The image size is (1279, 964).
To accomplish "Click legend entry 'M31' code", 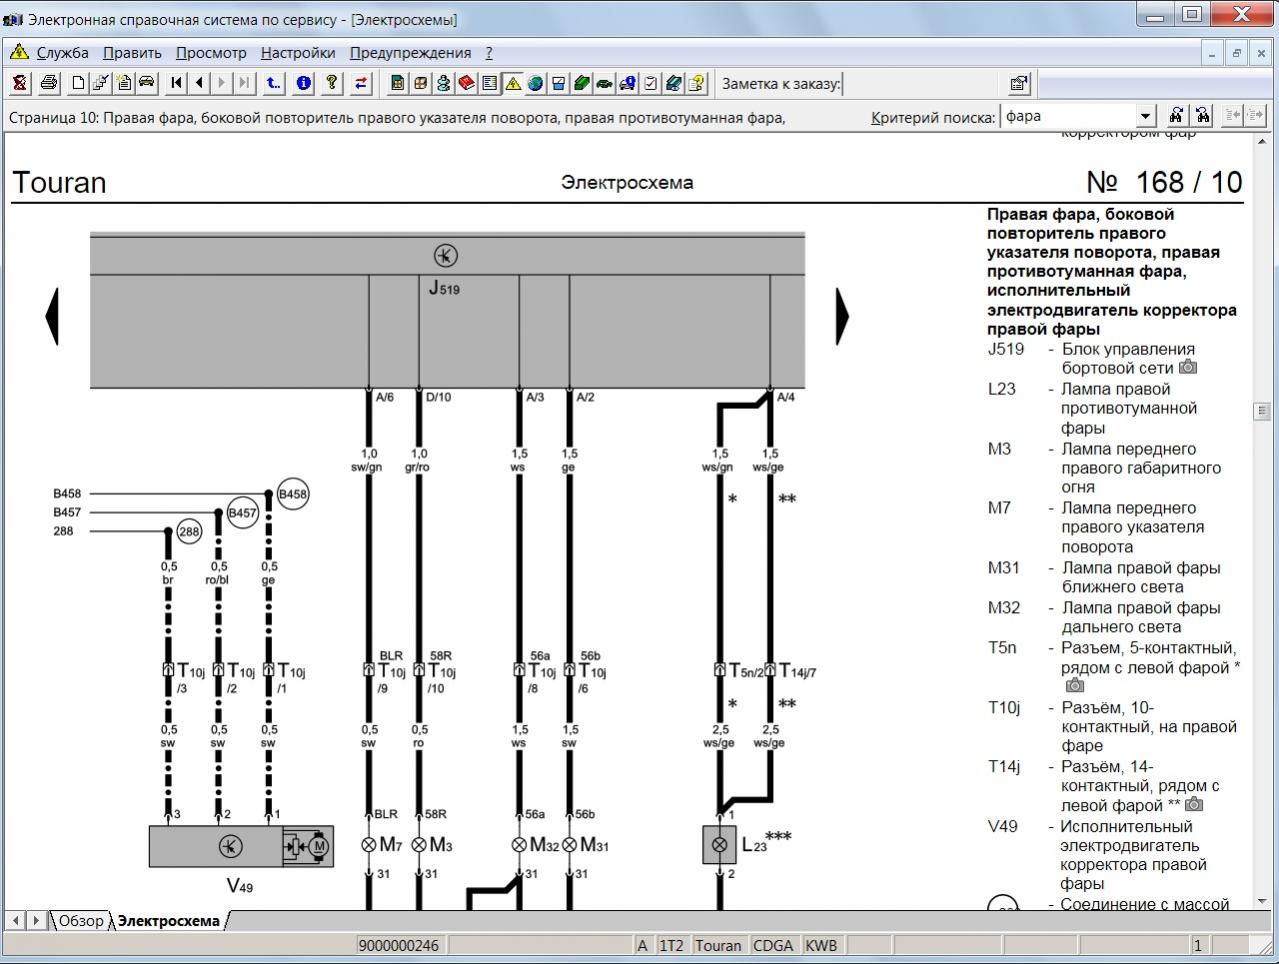I will [1003, 568].
